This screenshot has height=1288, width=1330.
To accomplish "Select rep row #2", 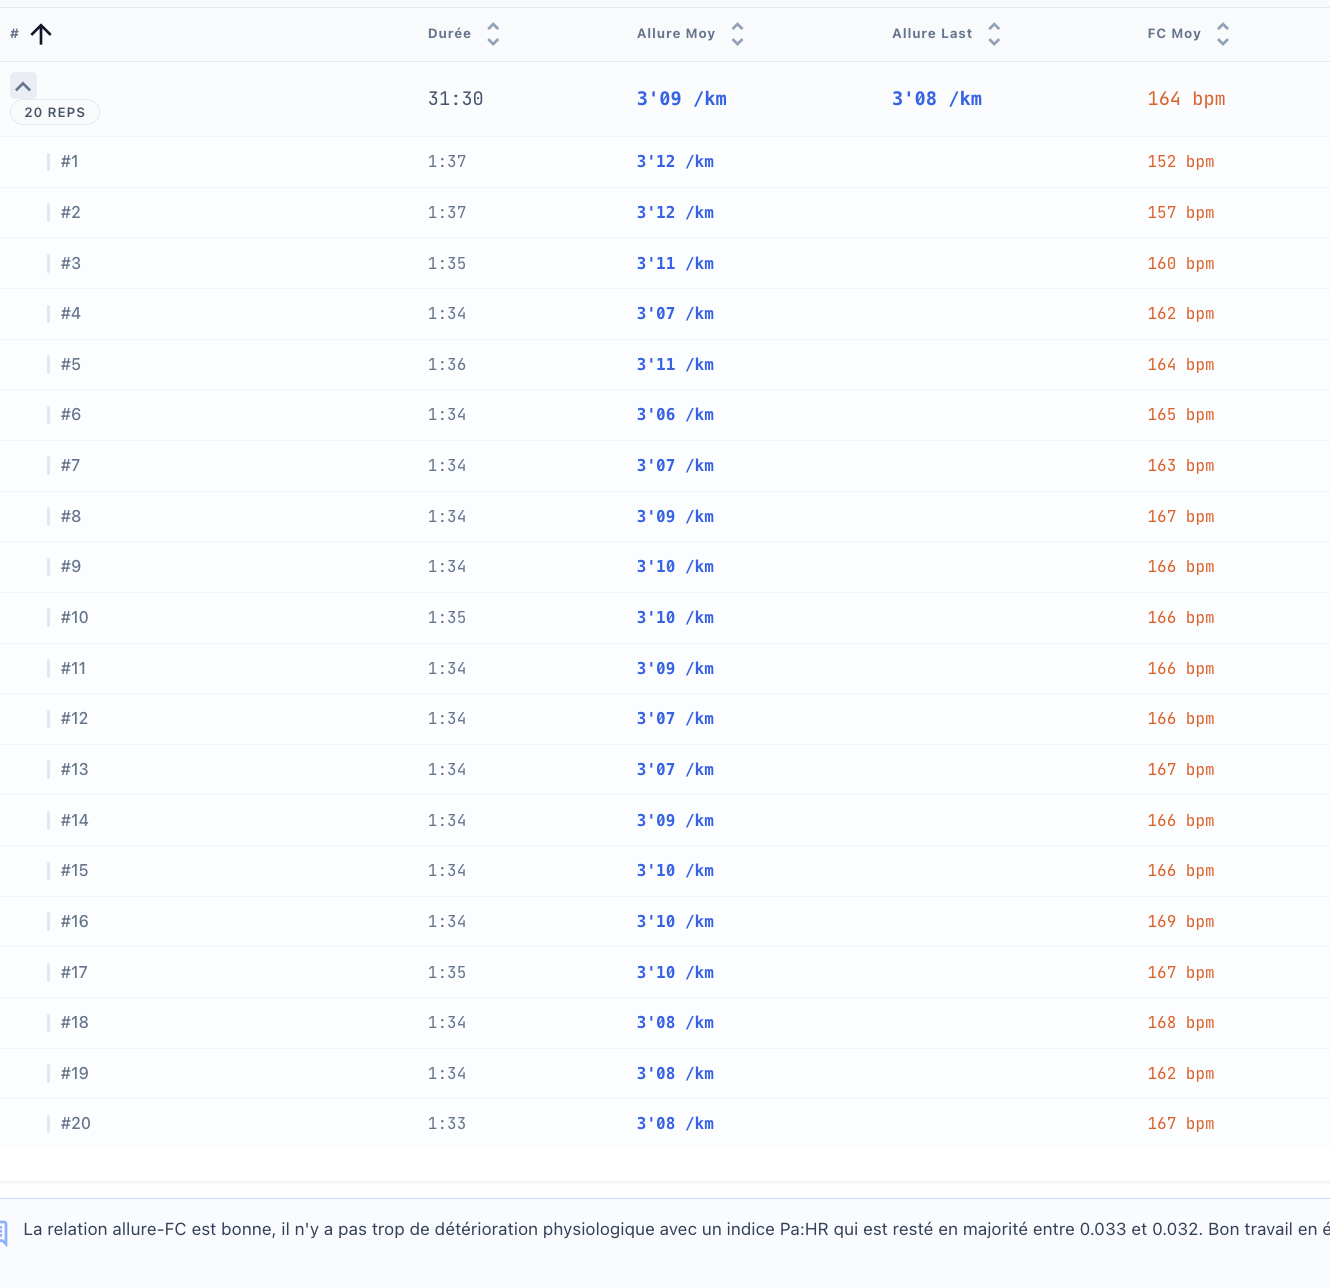I will pos(665,213).
